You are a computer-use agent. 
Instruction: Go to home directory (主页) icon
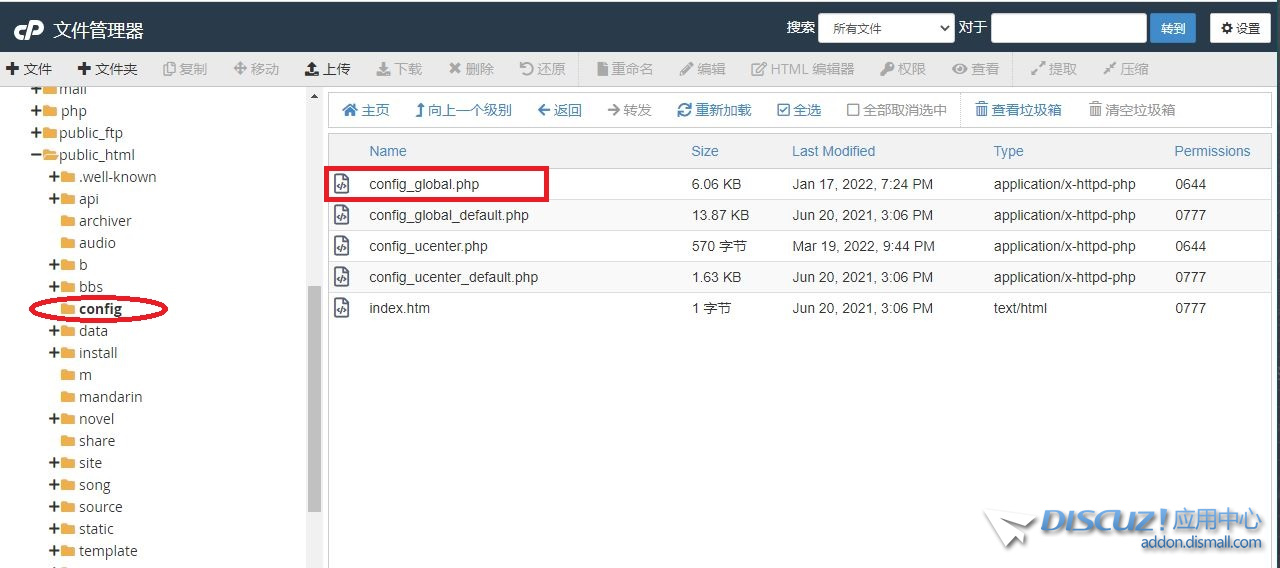tap(350, 110)
